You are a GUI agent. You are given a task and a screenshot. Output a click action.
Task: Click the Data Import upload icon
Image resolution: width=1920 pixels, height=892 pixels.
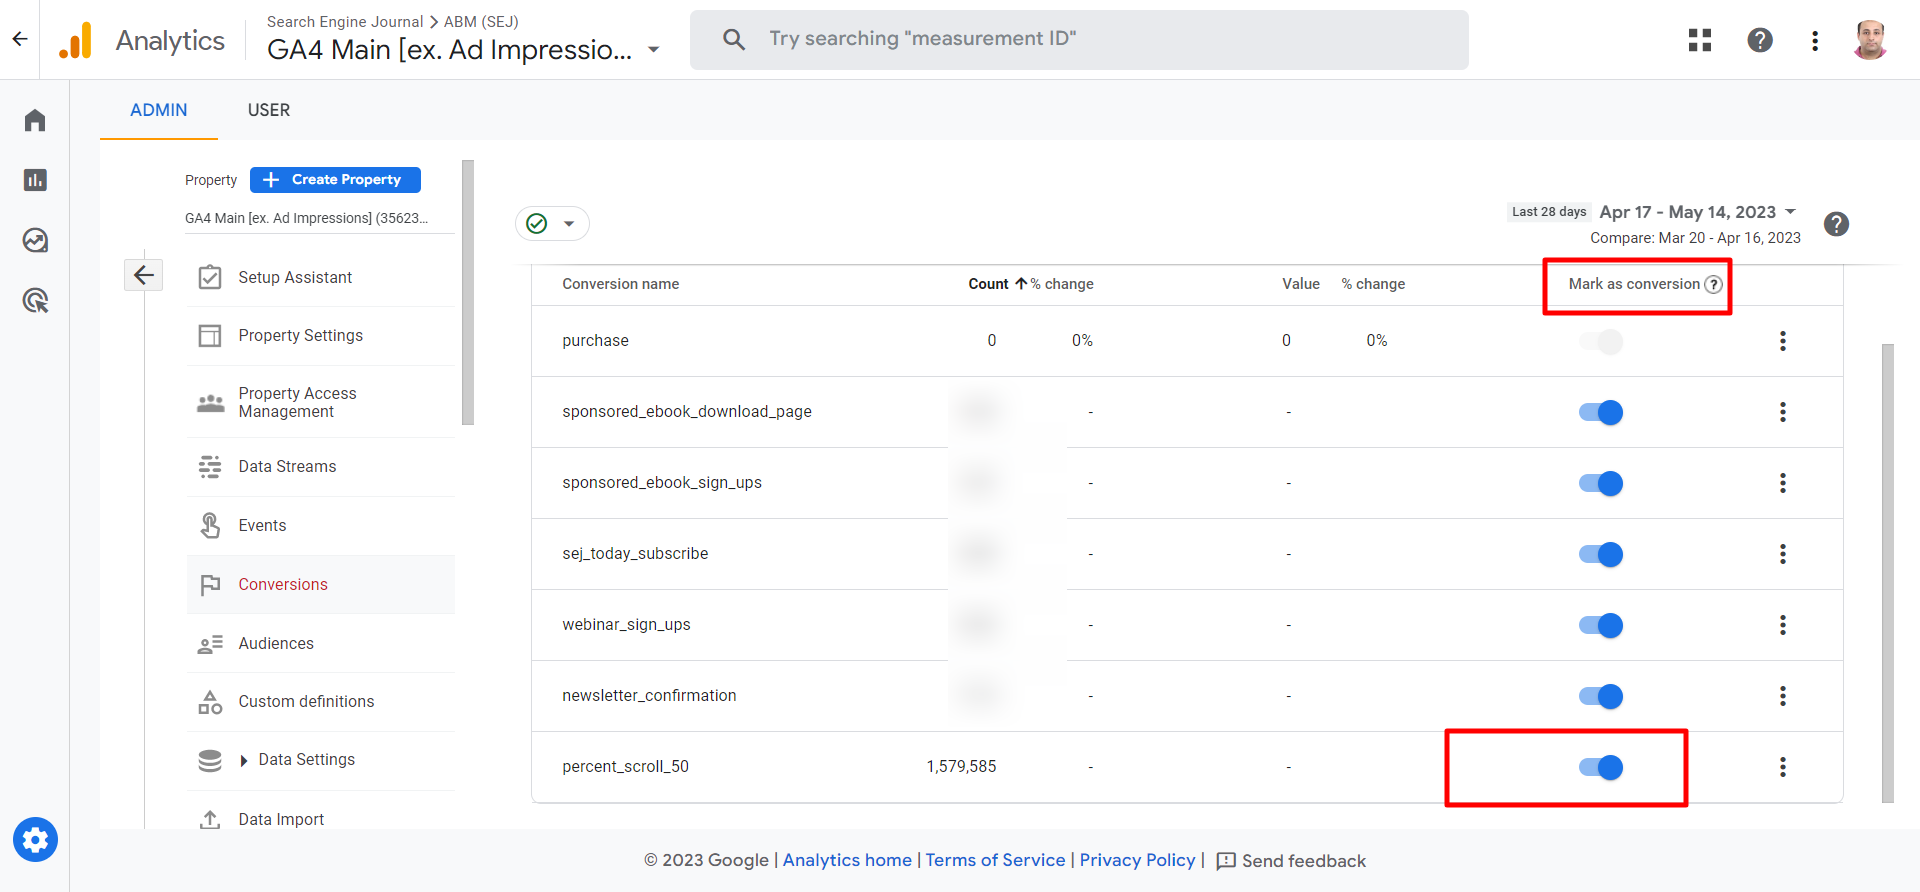tap(210, 819)
